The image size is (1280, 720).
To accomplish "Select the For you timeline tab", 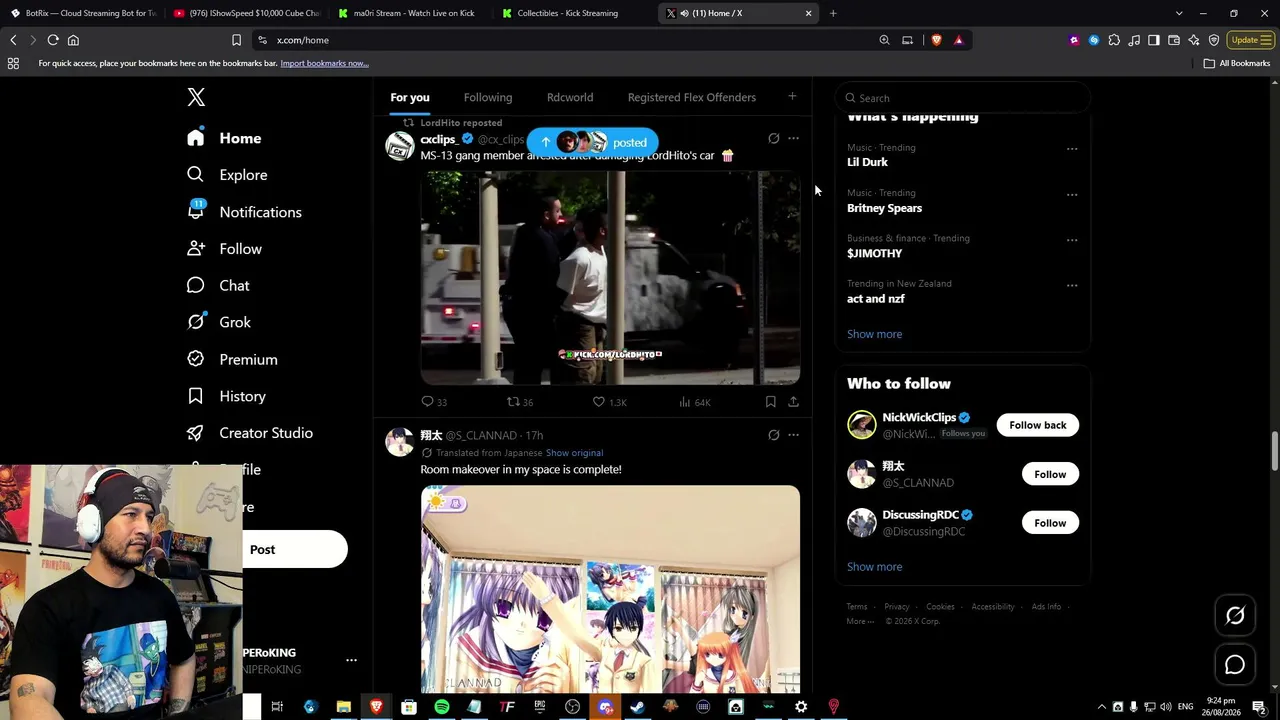I will (x=410, y=97).
